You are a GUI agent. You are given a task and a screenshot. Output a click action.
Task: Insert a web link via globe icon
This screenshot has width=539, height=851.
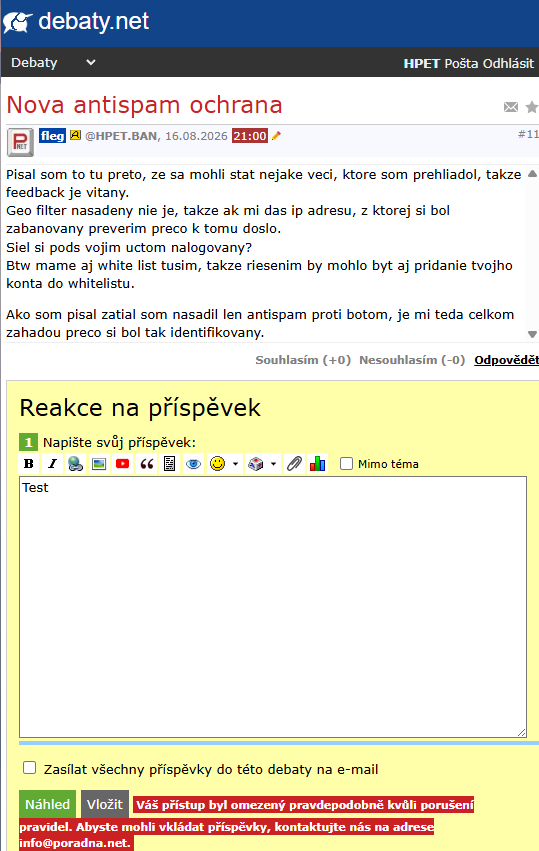(x=75, y=464)
